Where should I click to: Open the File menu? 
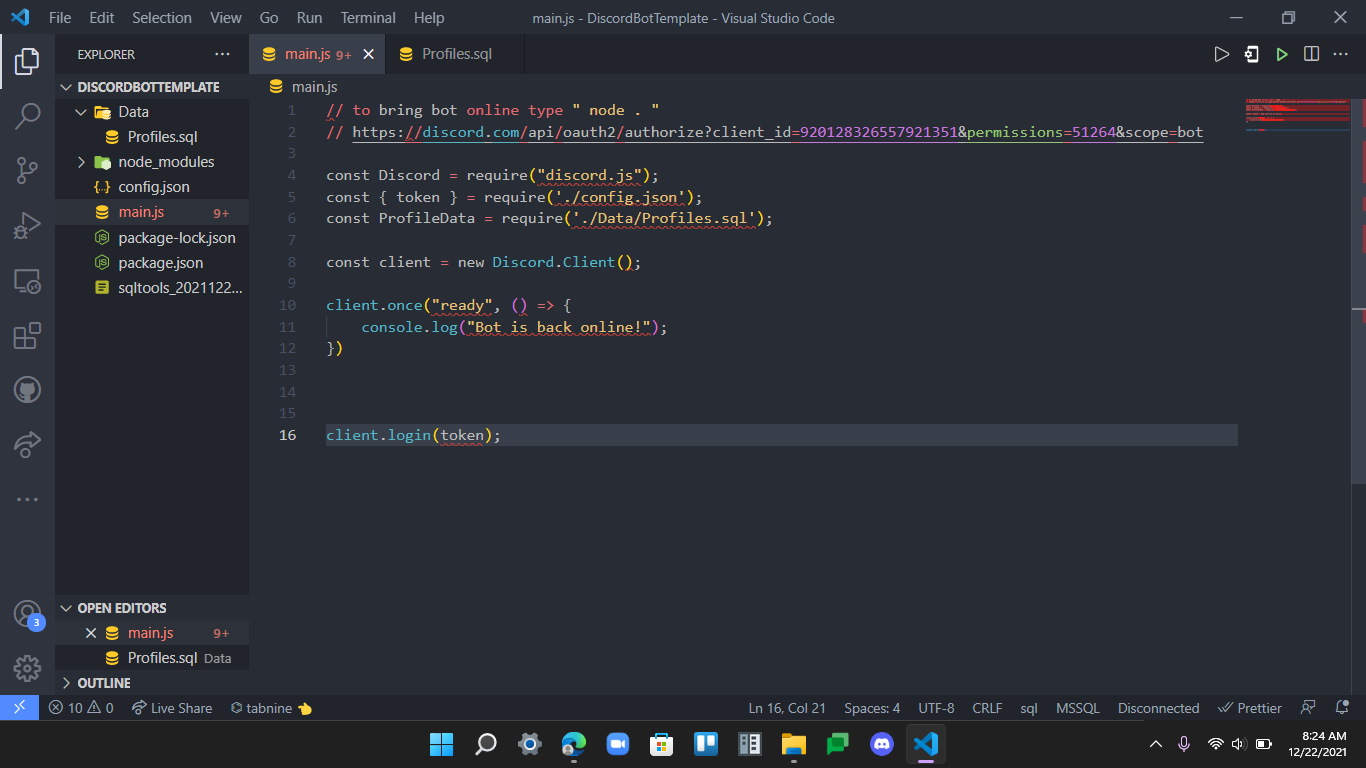[60, 18]
